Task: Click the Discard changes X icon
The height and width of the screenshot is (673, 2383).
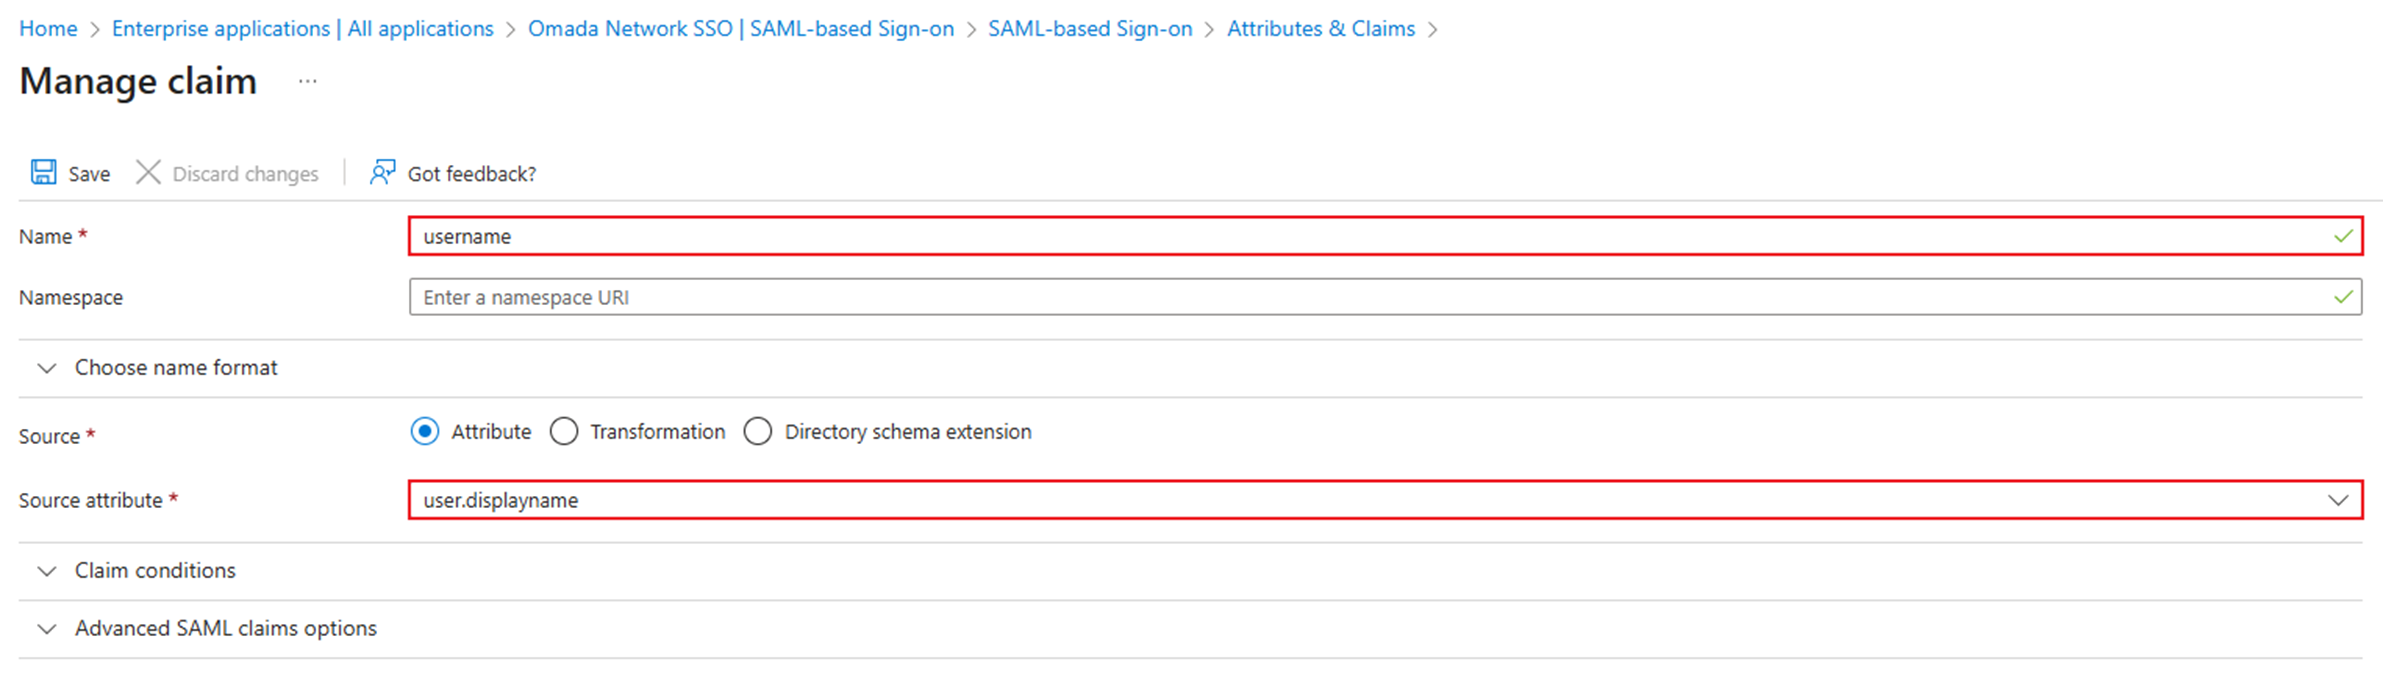Action: tap(147, 172)
